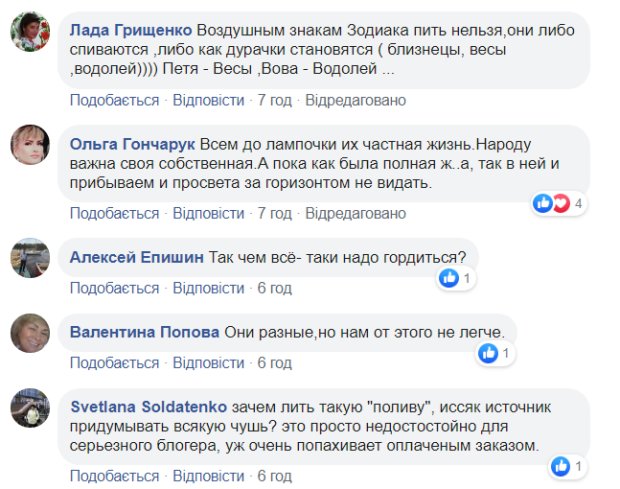
Task: Click Алексей Епишин's avatar image
Action: click(x=30, y=254)
